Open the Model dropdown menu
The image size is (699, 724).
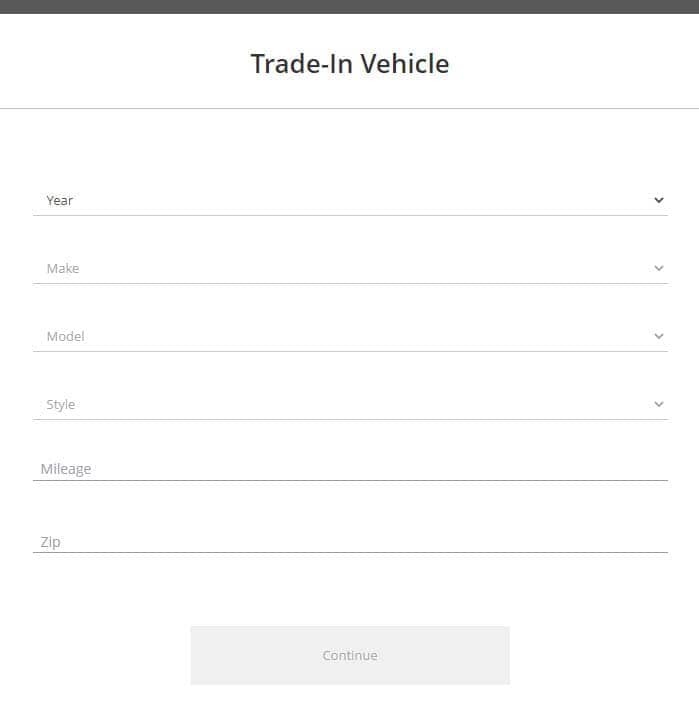click(350, 336)
